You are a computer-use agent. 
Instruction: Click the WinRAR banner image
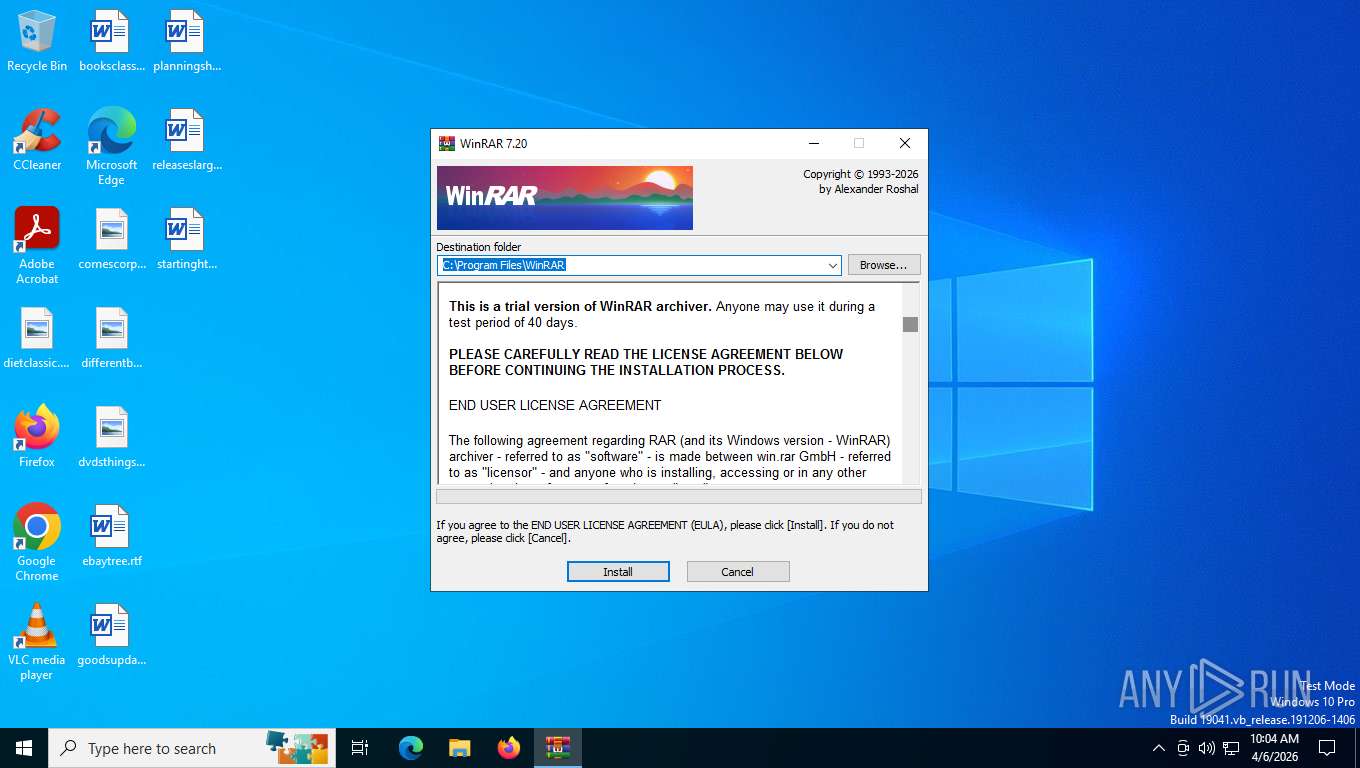pos(565,198)
